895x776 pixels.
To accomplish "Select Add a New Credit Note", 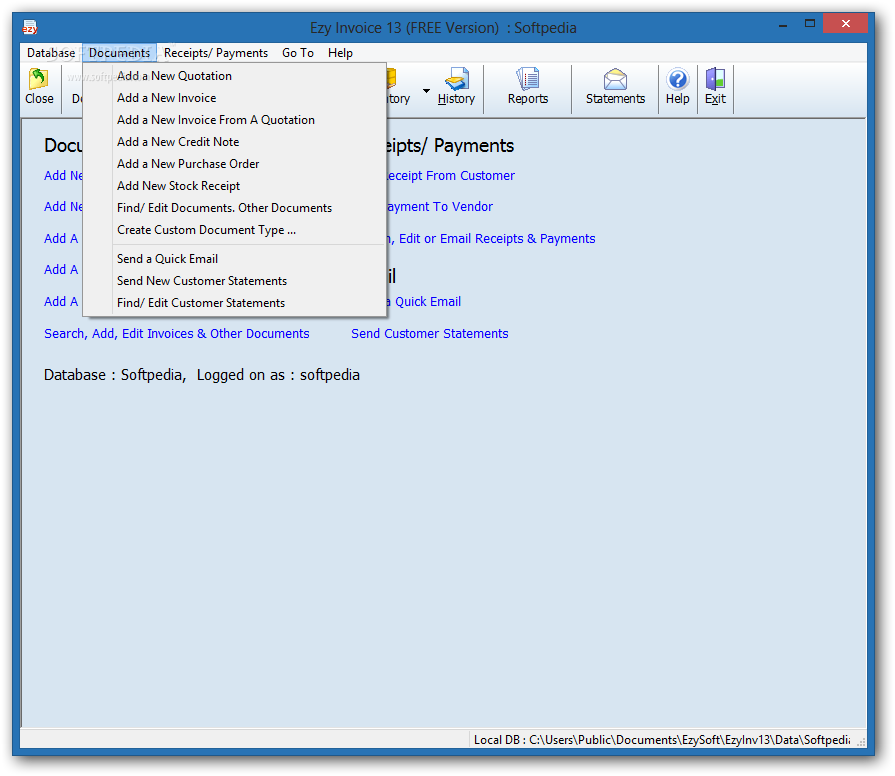I will (x=235, y=142).
